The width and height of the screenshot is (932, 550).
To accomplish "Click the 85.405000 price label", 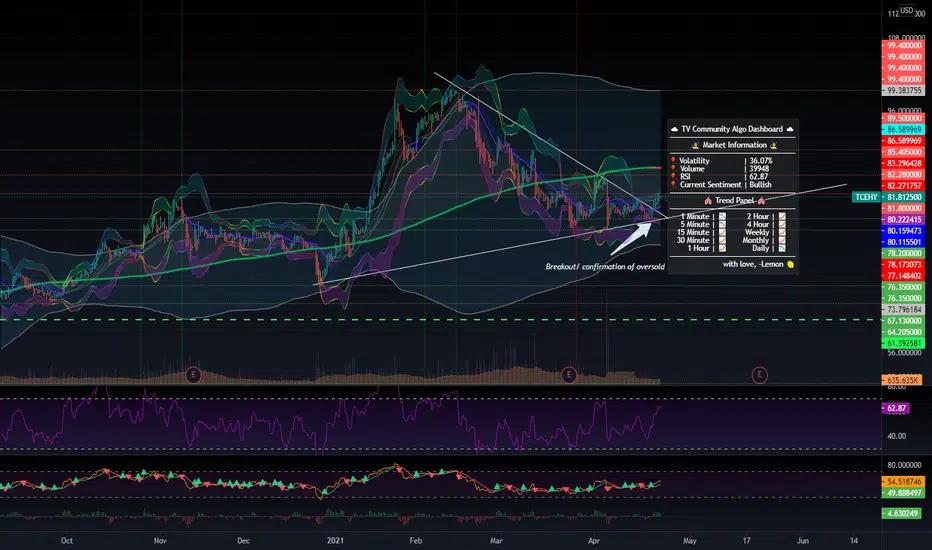I will click(x=903, y=152).
